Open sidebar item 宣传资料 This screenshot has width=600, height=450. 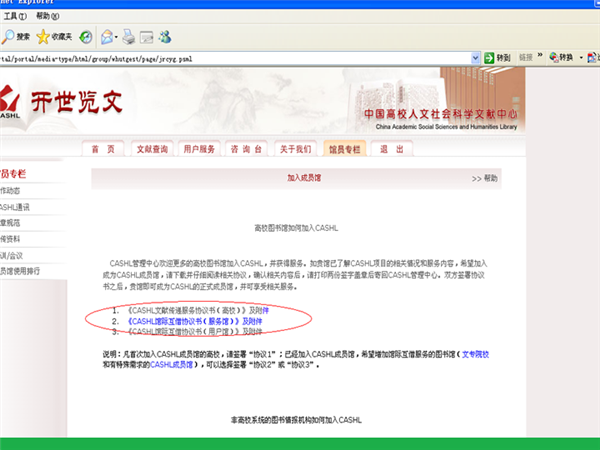pos(10,239)
